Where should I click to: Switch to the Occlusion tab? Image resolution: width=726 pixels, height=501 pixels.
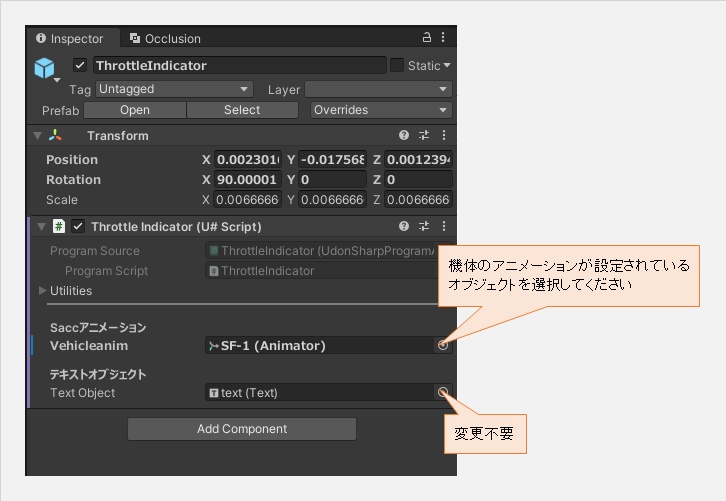tap(166, 38)
